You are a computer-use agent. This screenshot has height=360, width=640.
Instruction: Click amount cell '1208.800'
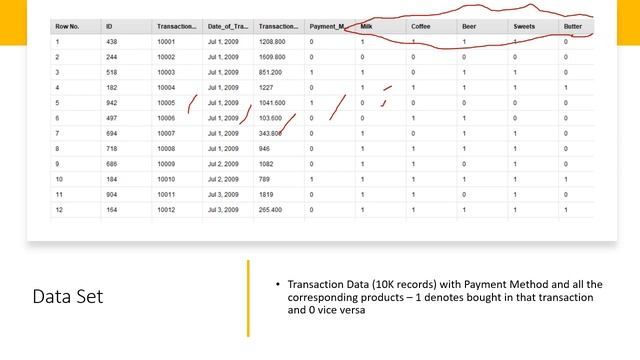(x=272, y=42)
